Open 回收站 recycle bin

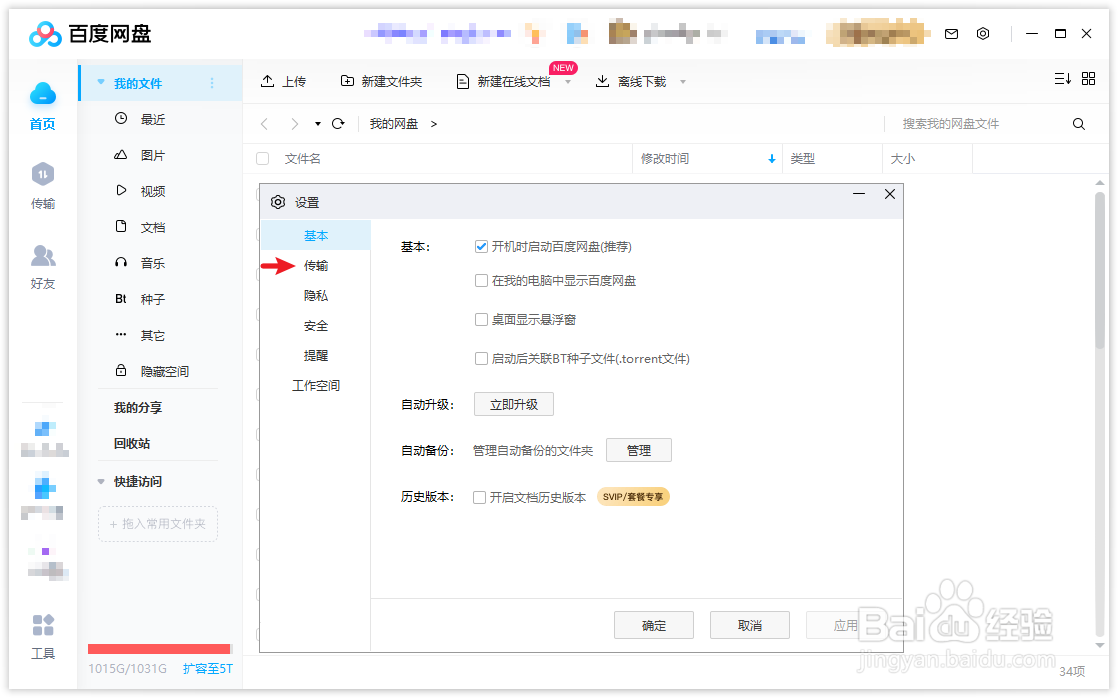click(x=132, y=443)
